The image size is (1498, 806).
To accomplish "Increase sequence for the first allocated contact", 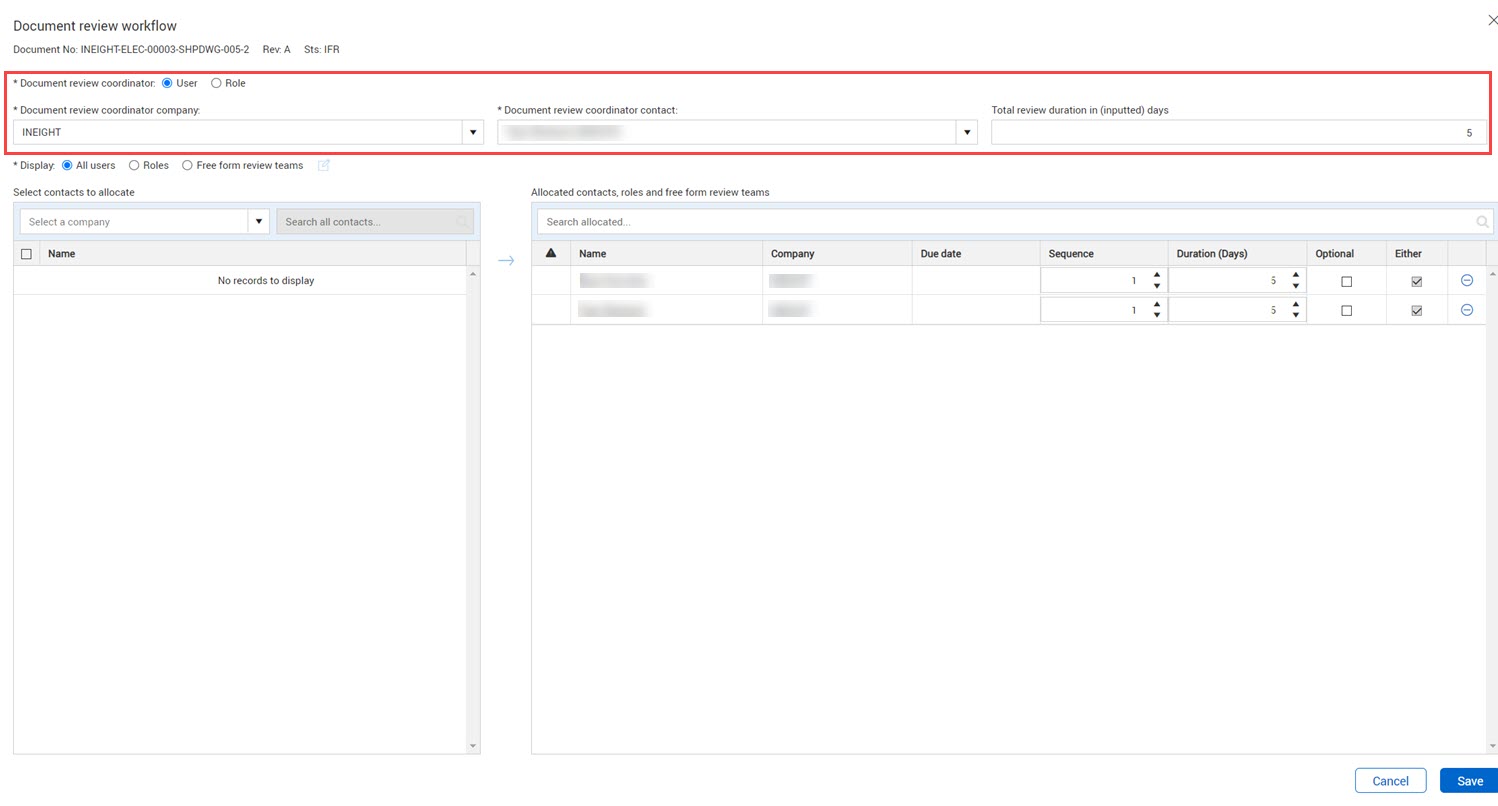I will click(1157, 275).
